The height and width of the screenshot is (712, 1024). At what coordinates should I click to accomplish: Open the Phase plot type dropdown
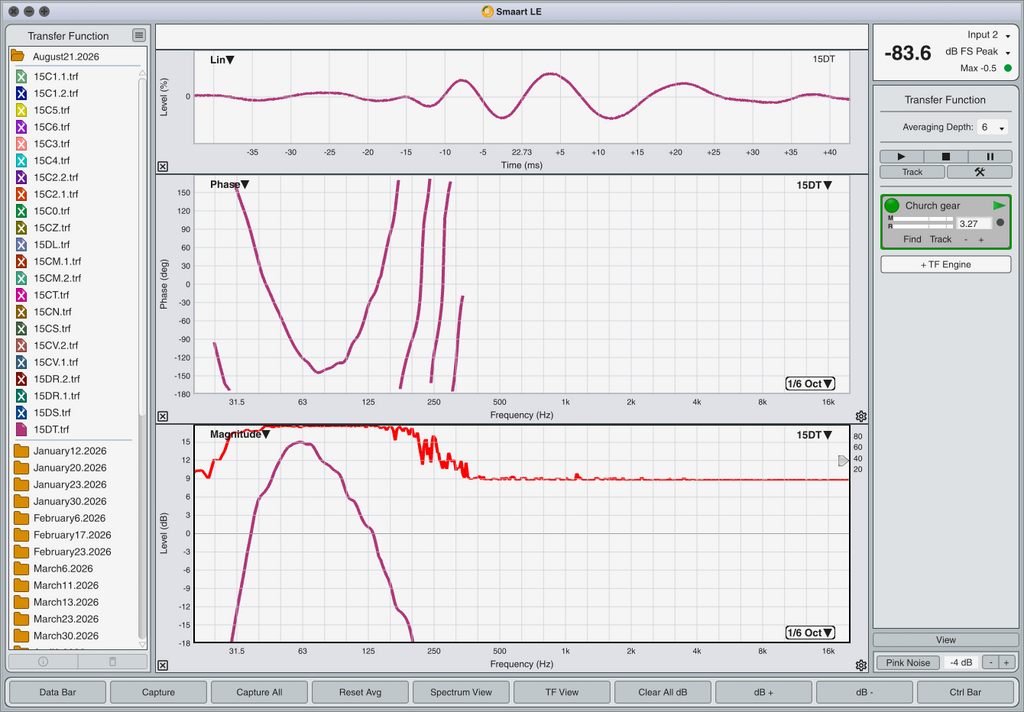point(229,184)
